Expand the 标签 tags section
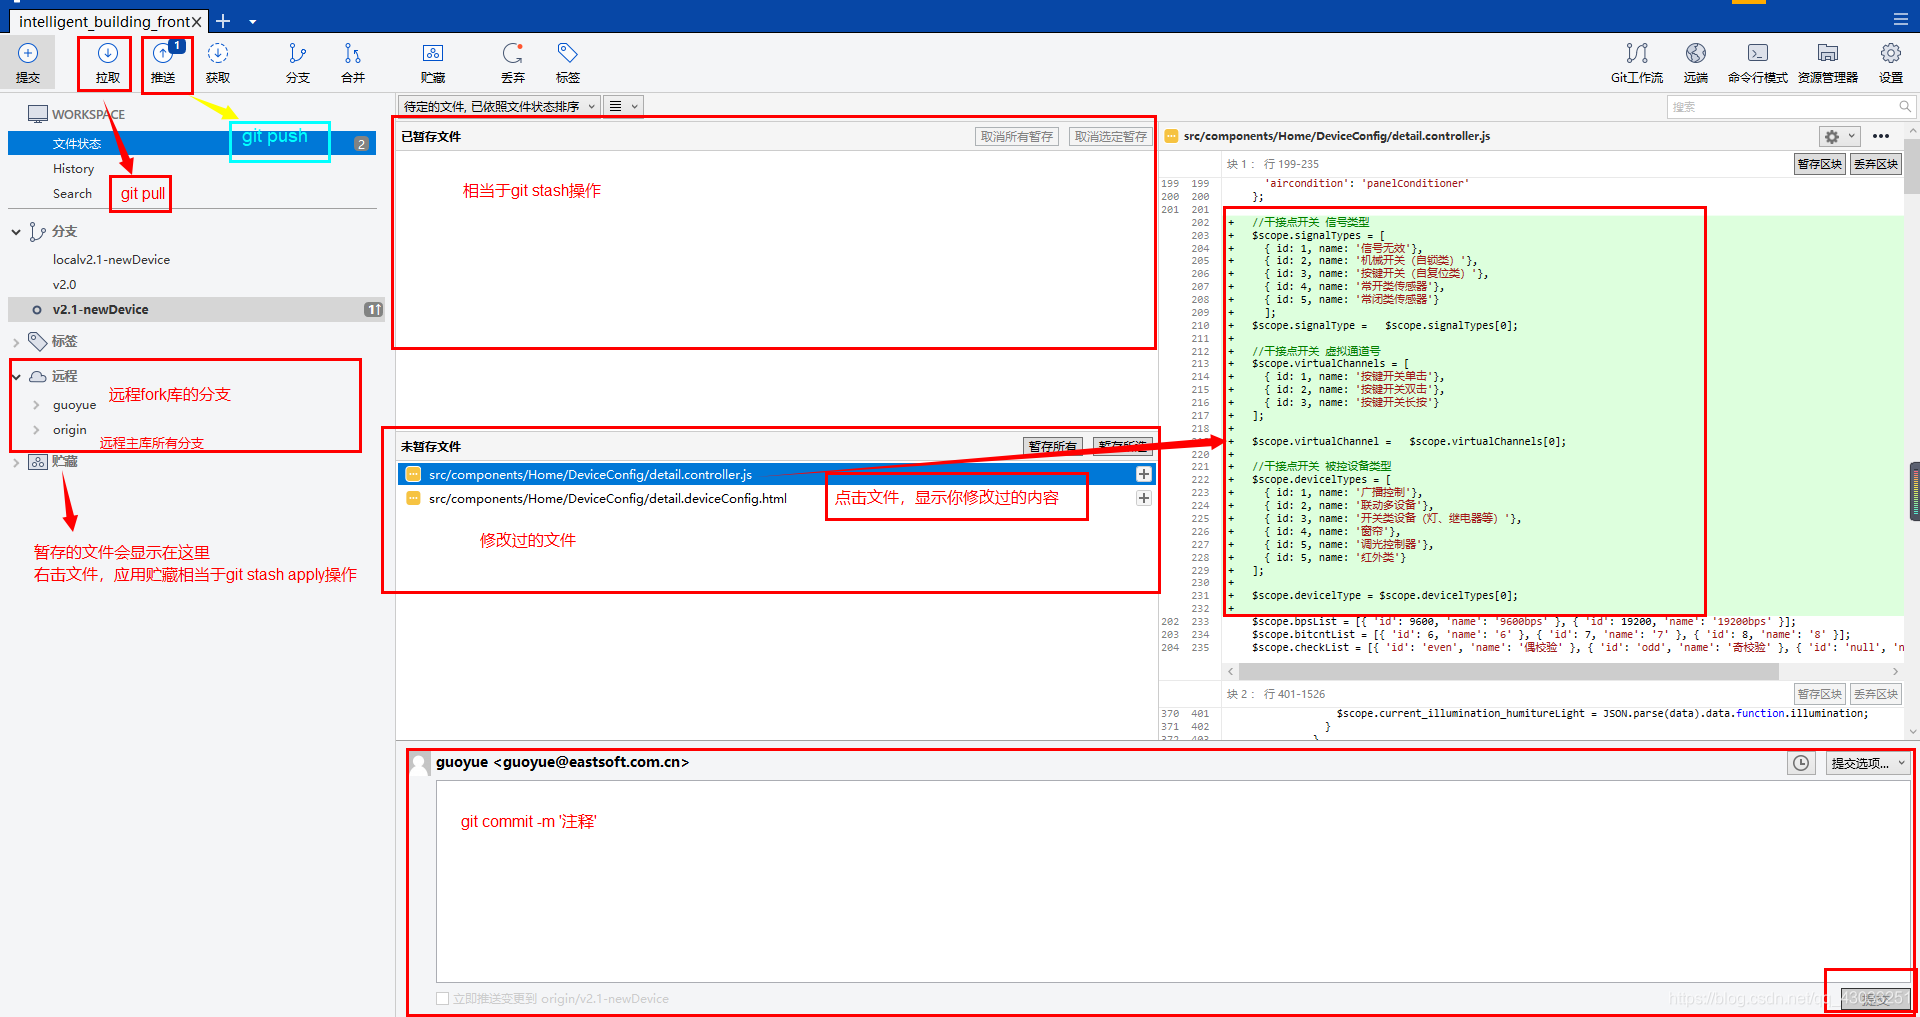This screenshot has height=1017, width=1920. pyautogui.click(x=16, y=342)
